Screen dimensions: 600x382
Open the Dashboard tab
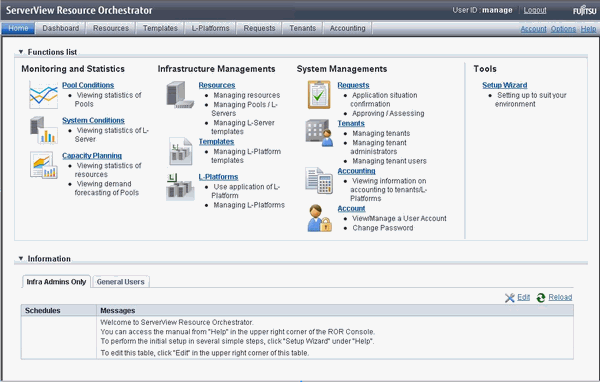click(60, 28)
